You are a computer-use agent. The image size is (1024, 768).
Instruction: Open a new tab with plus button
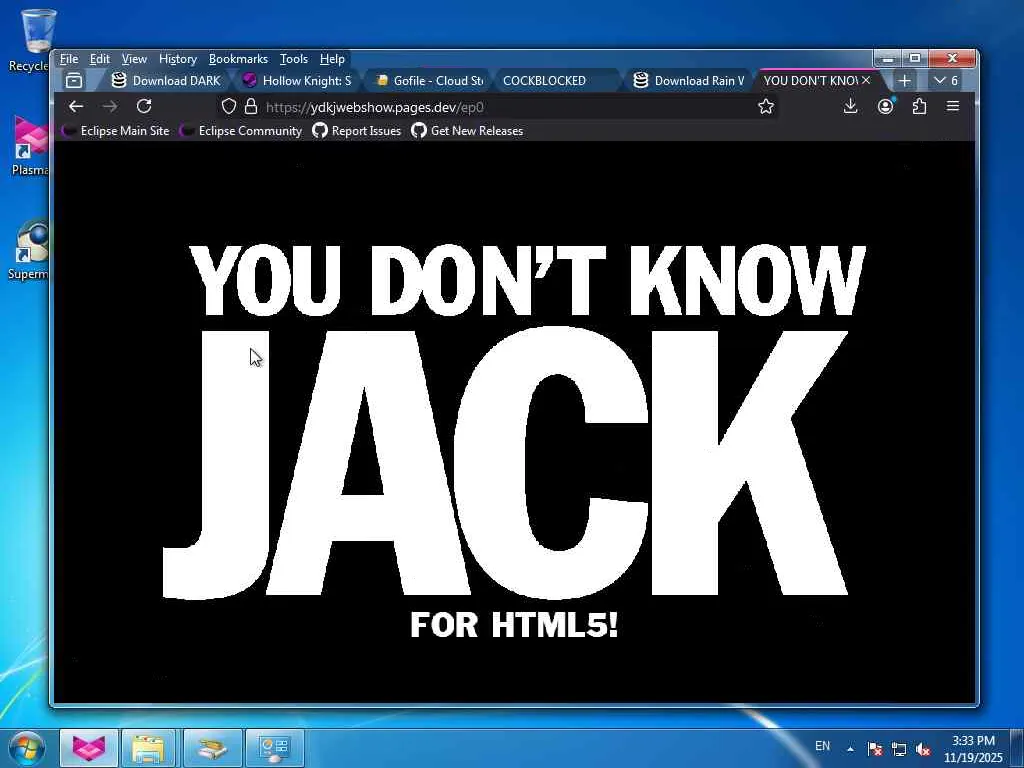tap(904, 81)
